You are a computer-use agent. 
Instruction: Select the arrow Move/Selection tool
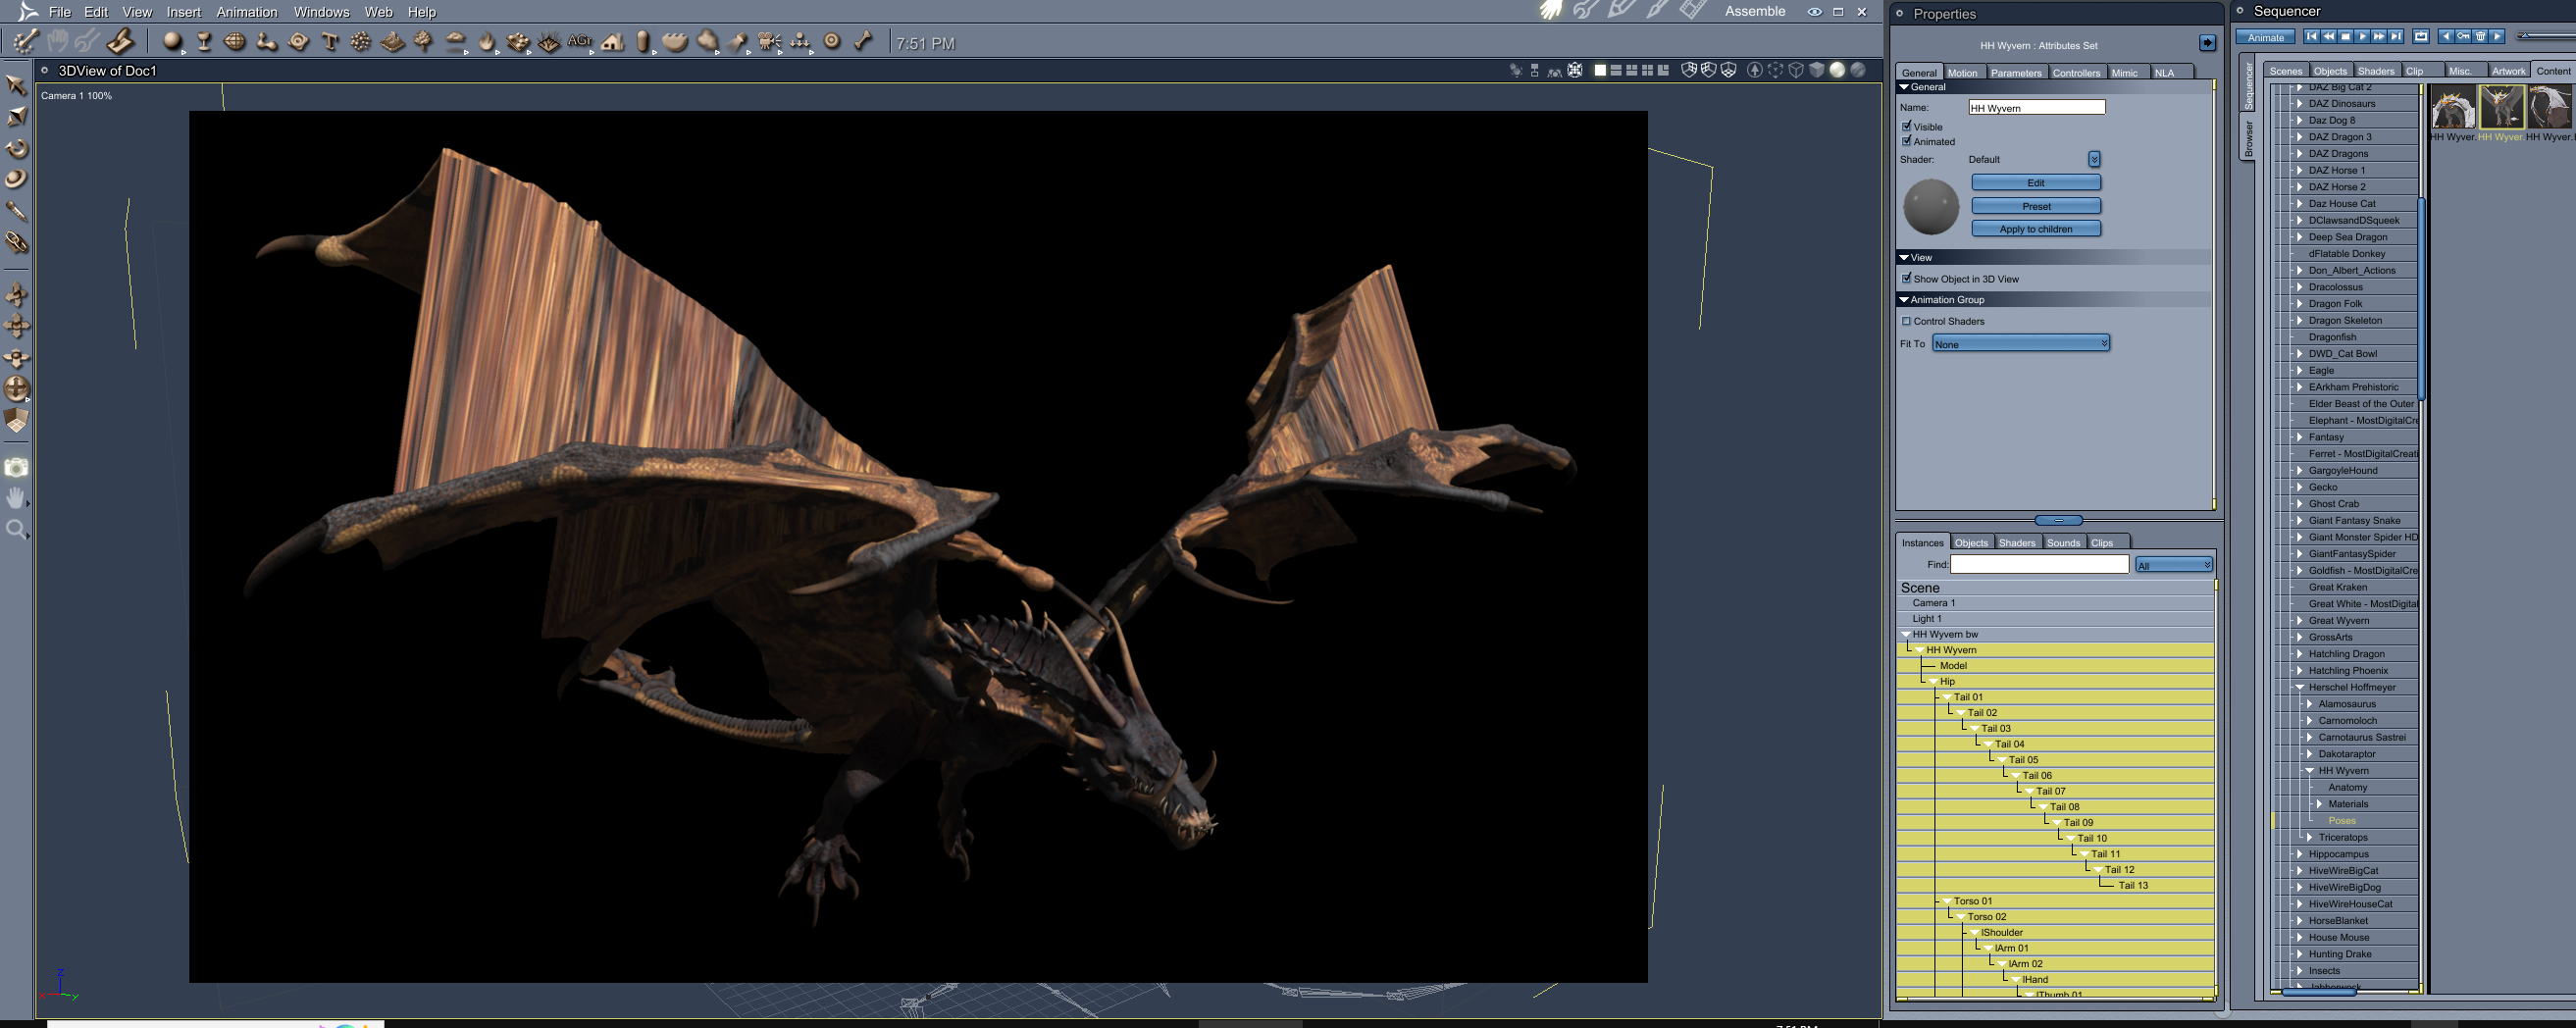(x=17, y=85)
